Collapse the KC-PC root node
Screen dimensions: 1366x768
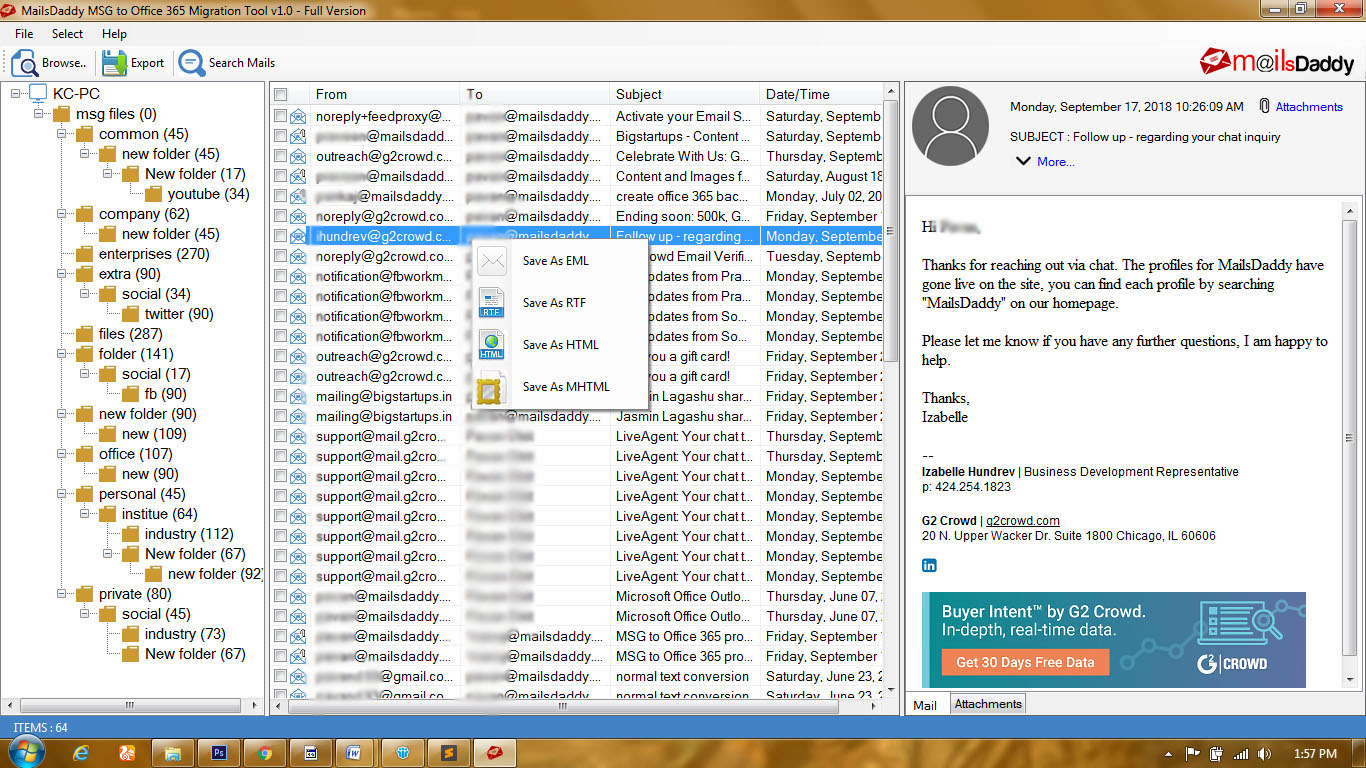point(16,94)
